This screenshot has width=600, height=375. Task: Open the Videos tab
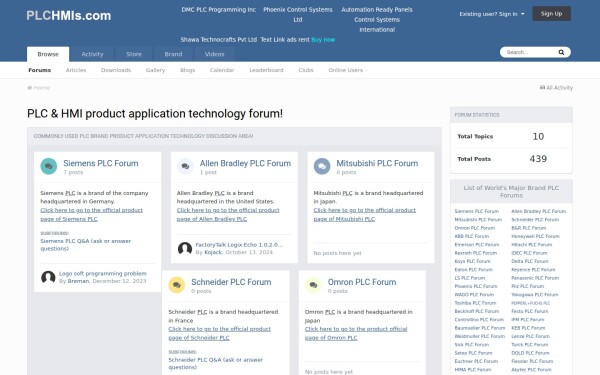tap(214, 54)
